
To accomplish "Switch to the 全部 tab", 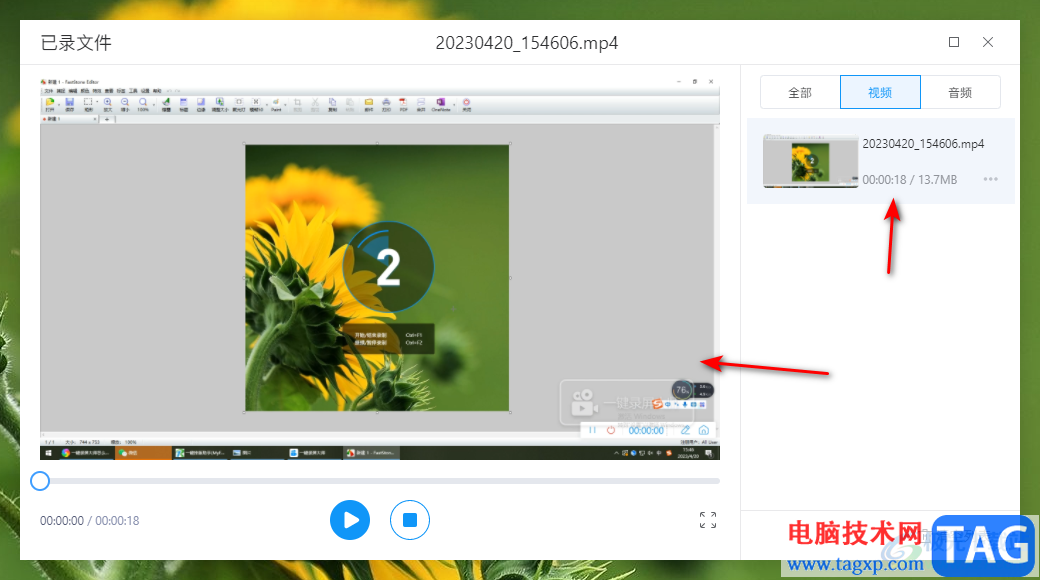I will click(x=800, y=92).
